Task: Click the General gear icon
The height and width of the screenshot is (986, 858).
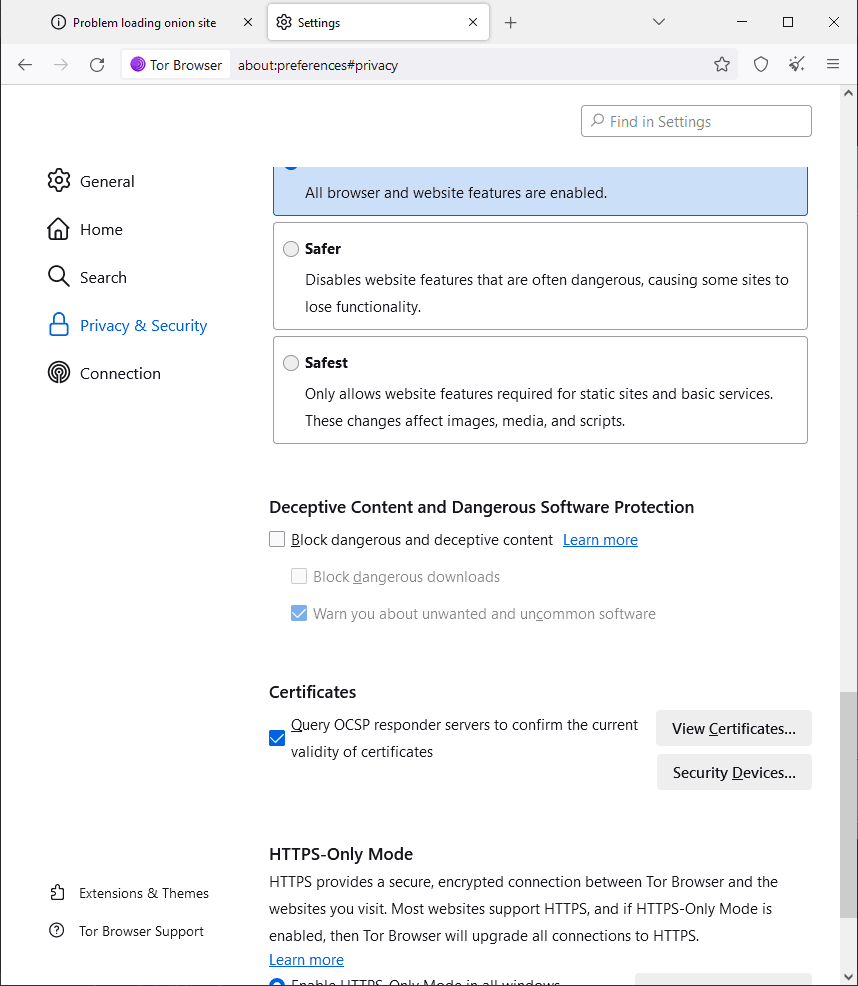Action: 58,180
